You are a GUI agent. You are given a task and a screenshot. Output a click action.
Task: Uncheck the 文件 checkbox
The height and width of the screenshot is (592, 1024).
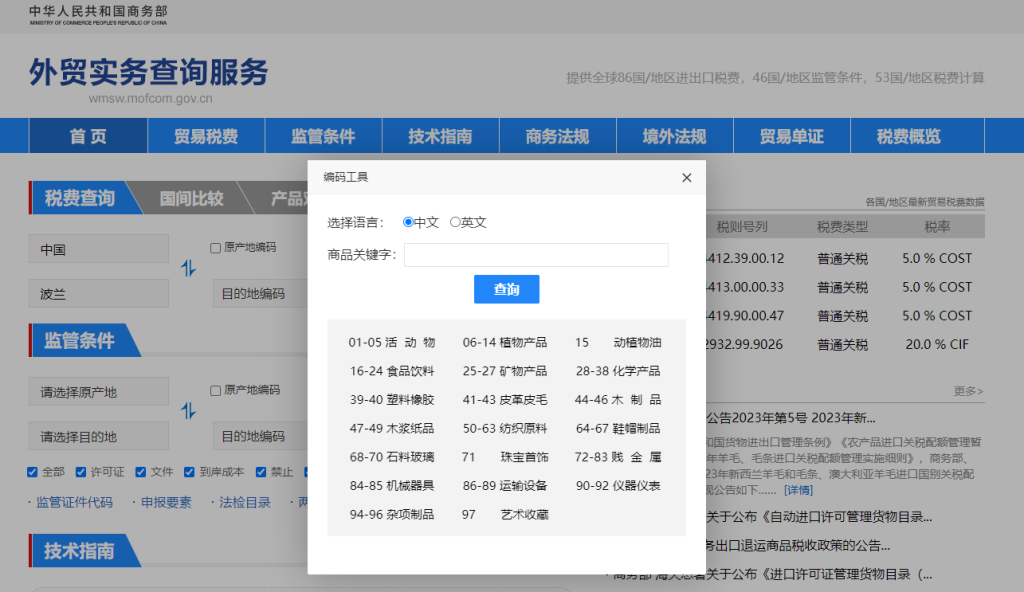[140, 472]
